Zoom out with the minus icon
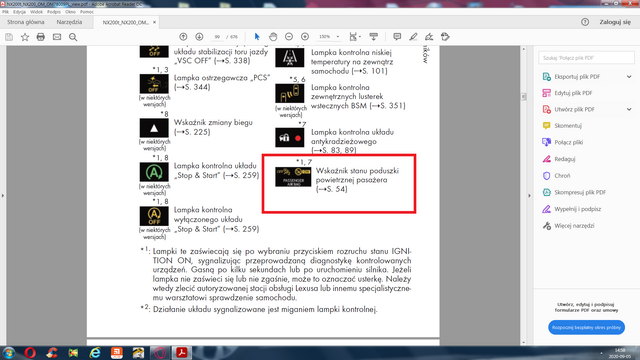 click(289, 37)
